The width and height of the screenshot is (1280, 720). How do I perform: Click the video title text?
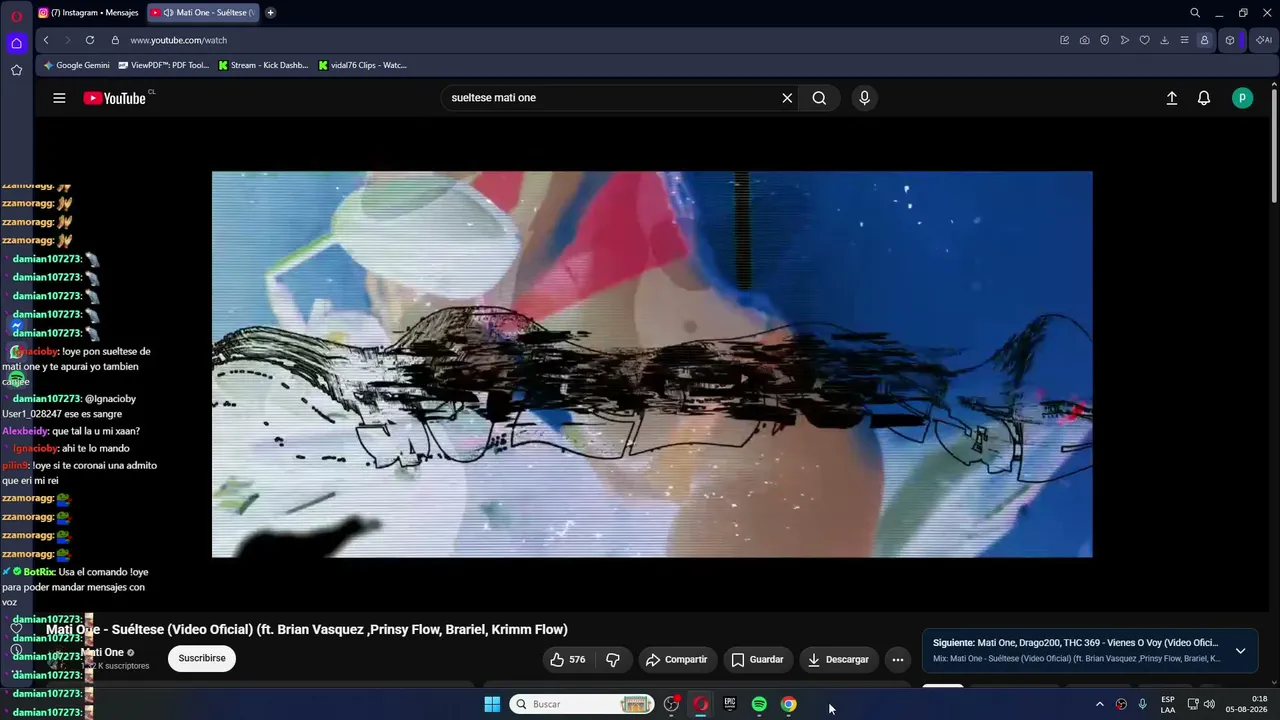(x=307, y=629)
